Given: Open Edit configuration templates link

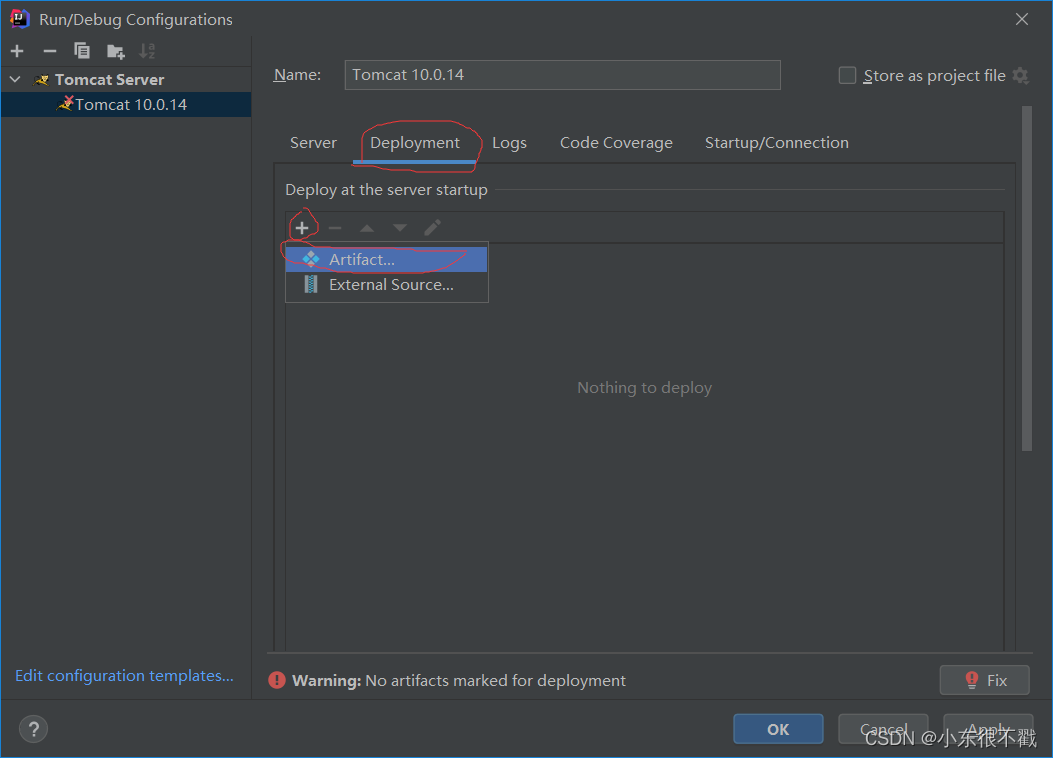Looking at the screenshot, I should [x=124, y=676].
